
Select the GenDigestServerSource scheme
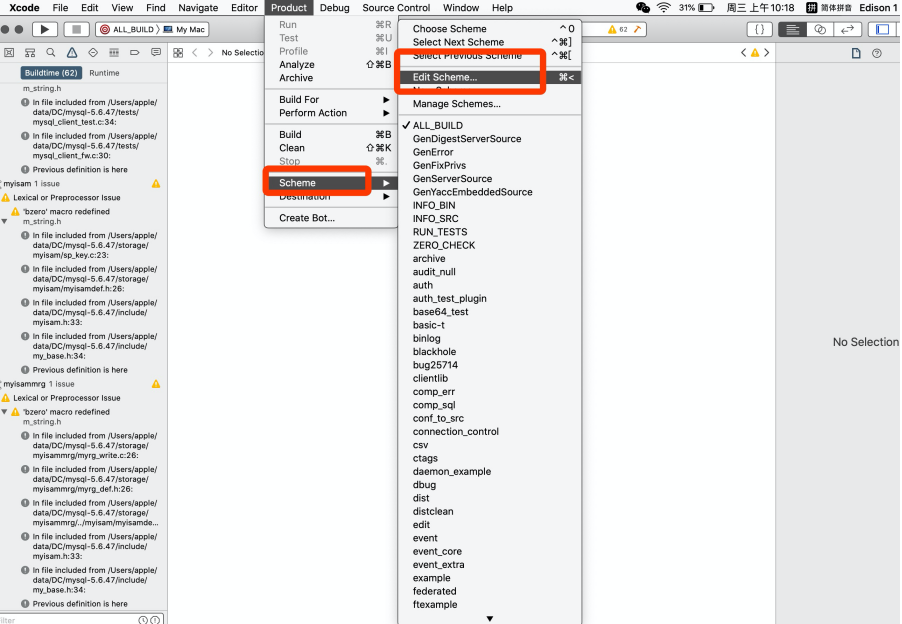pyautogui.click(x=490, y=139)
